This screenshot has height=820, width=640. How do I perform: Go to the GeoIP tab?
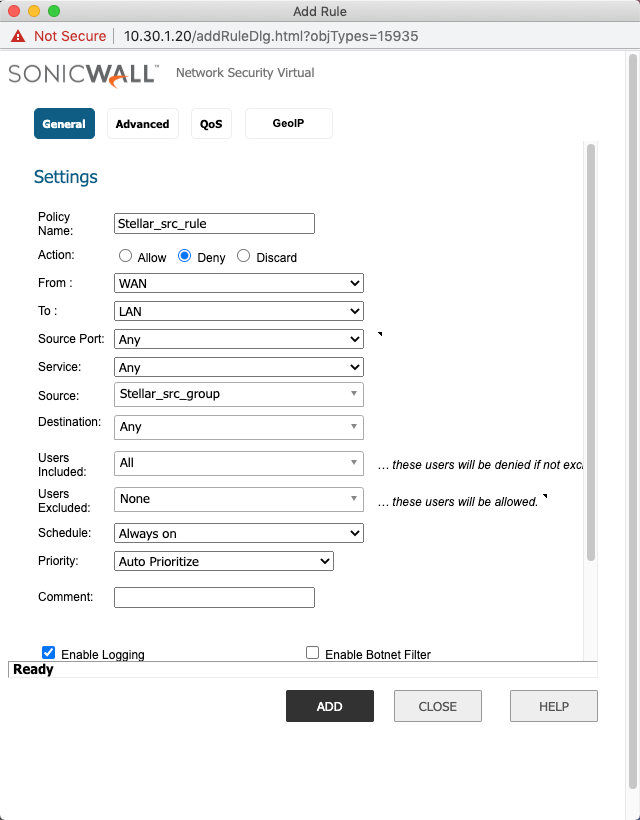288,124
